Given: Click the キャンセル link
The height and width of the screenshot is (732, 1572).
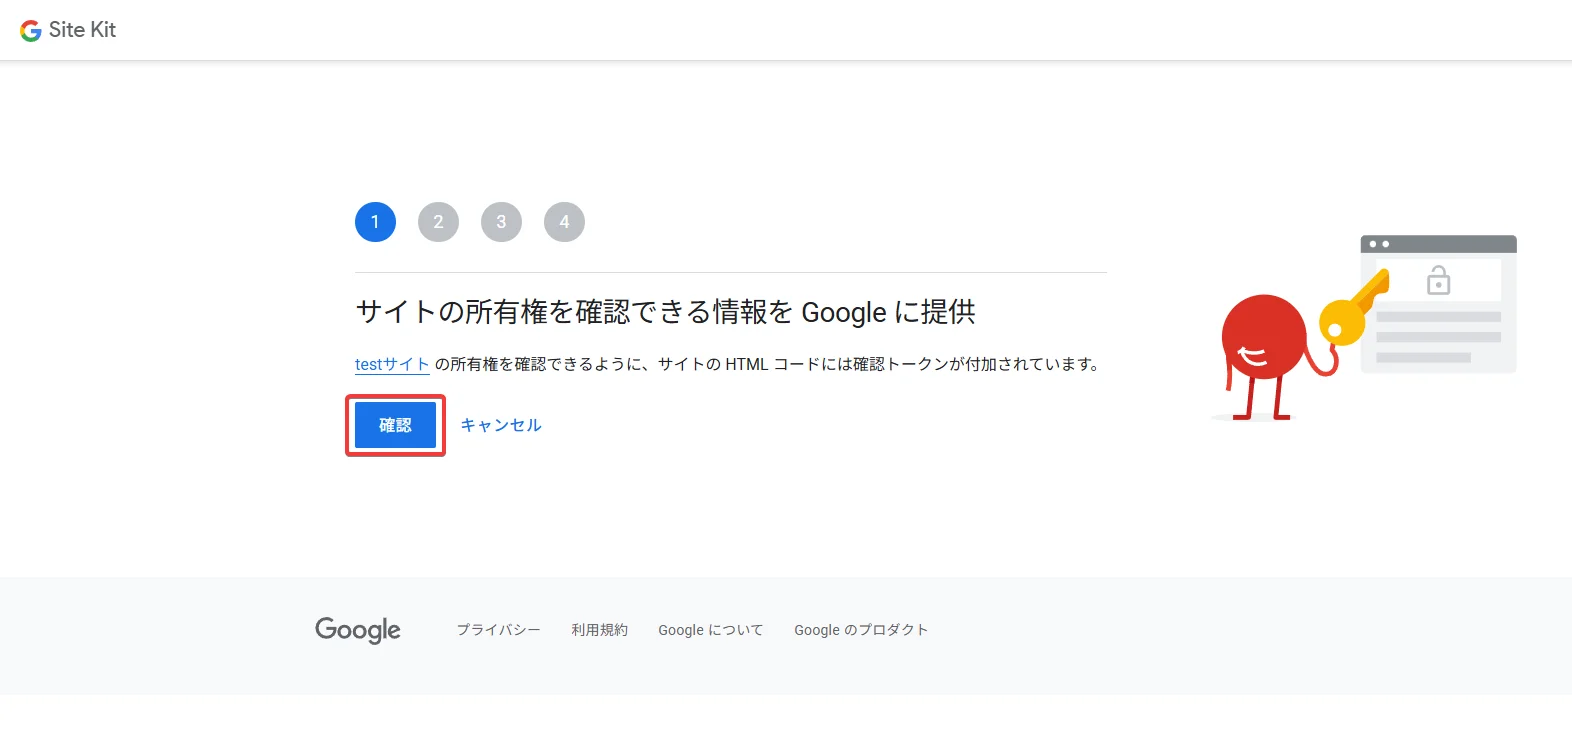Looking at the screenshot, I should 501,425.
